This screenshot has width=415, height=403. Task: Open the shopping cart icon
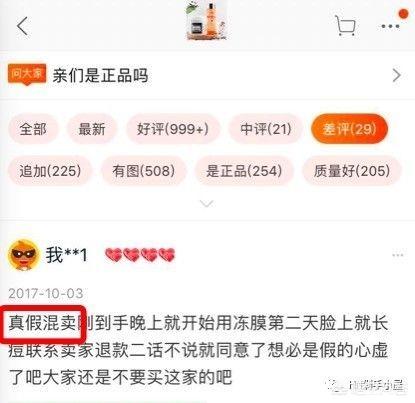click(345, 25)
